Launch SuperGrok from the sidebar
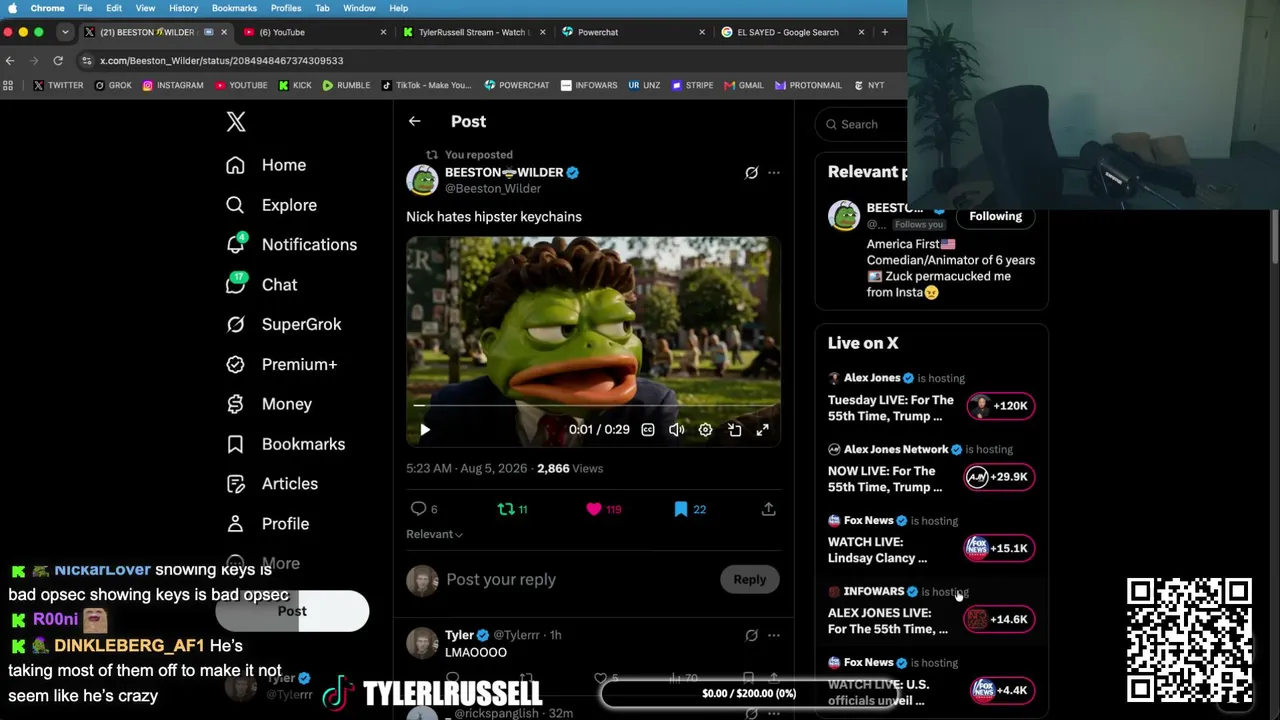This screenshot has width=1280, height=720. (284, 325)
